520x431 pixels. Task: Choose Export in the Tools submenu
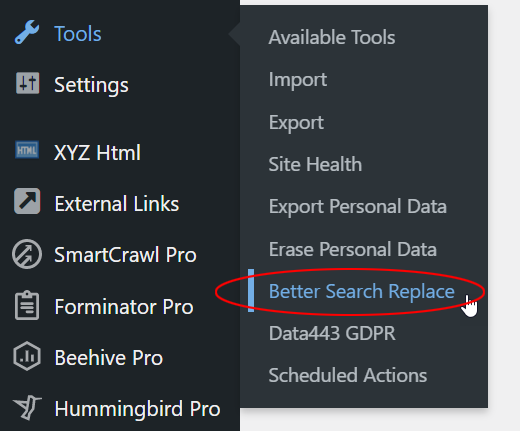tap(296, 123)
